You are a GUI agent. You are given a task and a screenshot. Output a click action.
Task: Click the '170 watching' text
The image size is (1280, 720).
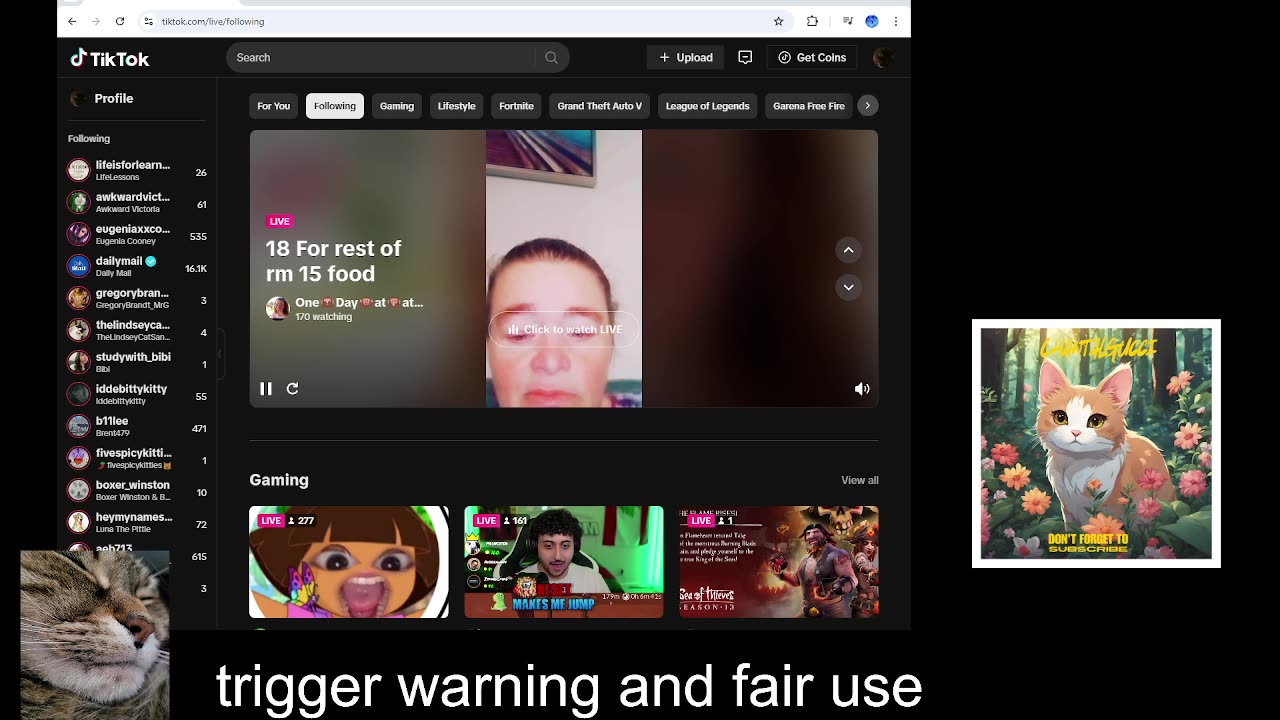tap(323, 317)
